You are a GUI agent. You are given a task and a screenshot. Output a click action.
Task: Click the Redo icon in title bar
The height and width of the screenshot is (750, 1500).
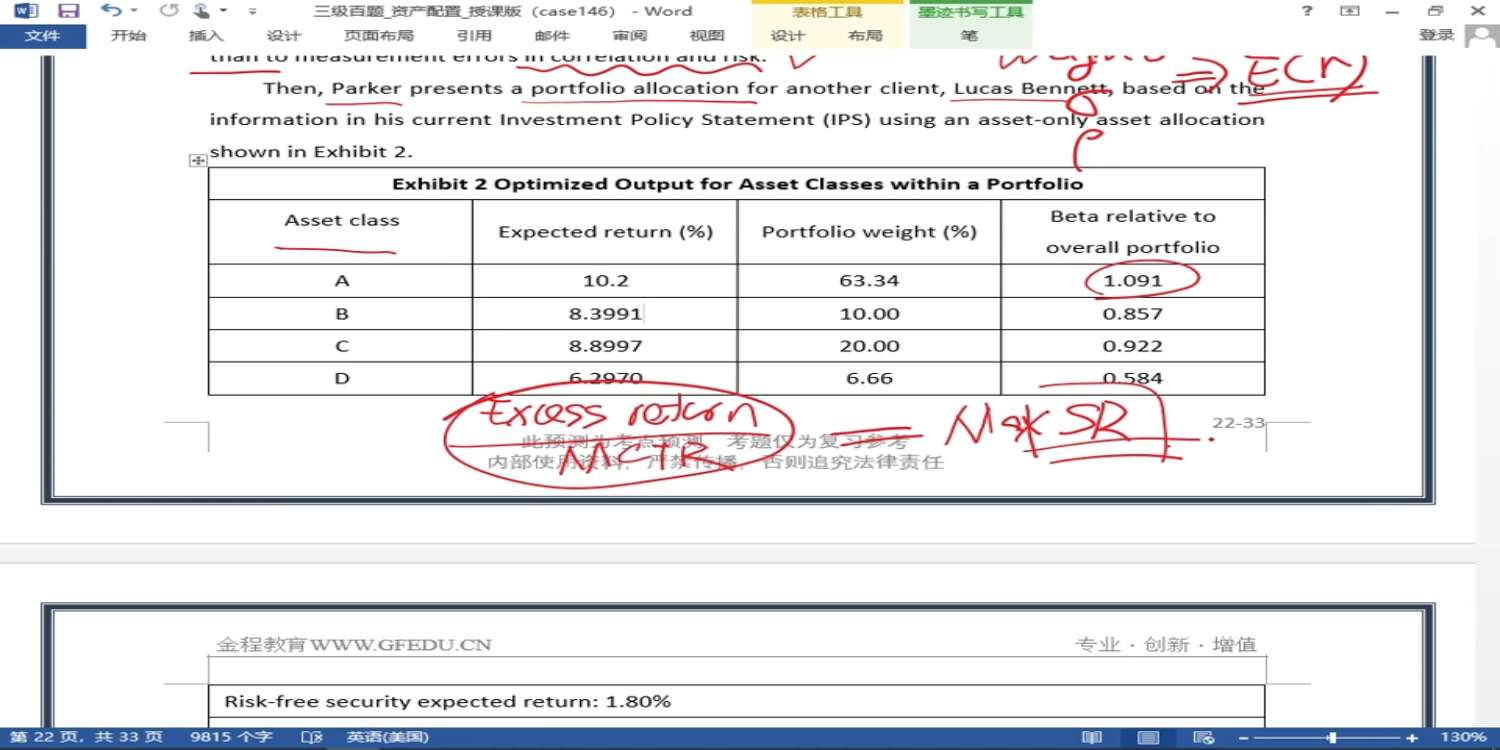click(x=169, y=11)
